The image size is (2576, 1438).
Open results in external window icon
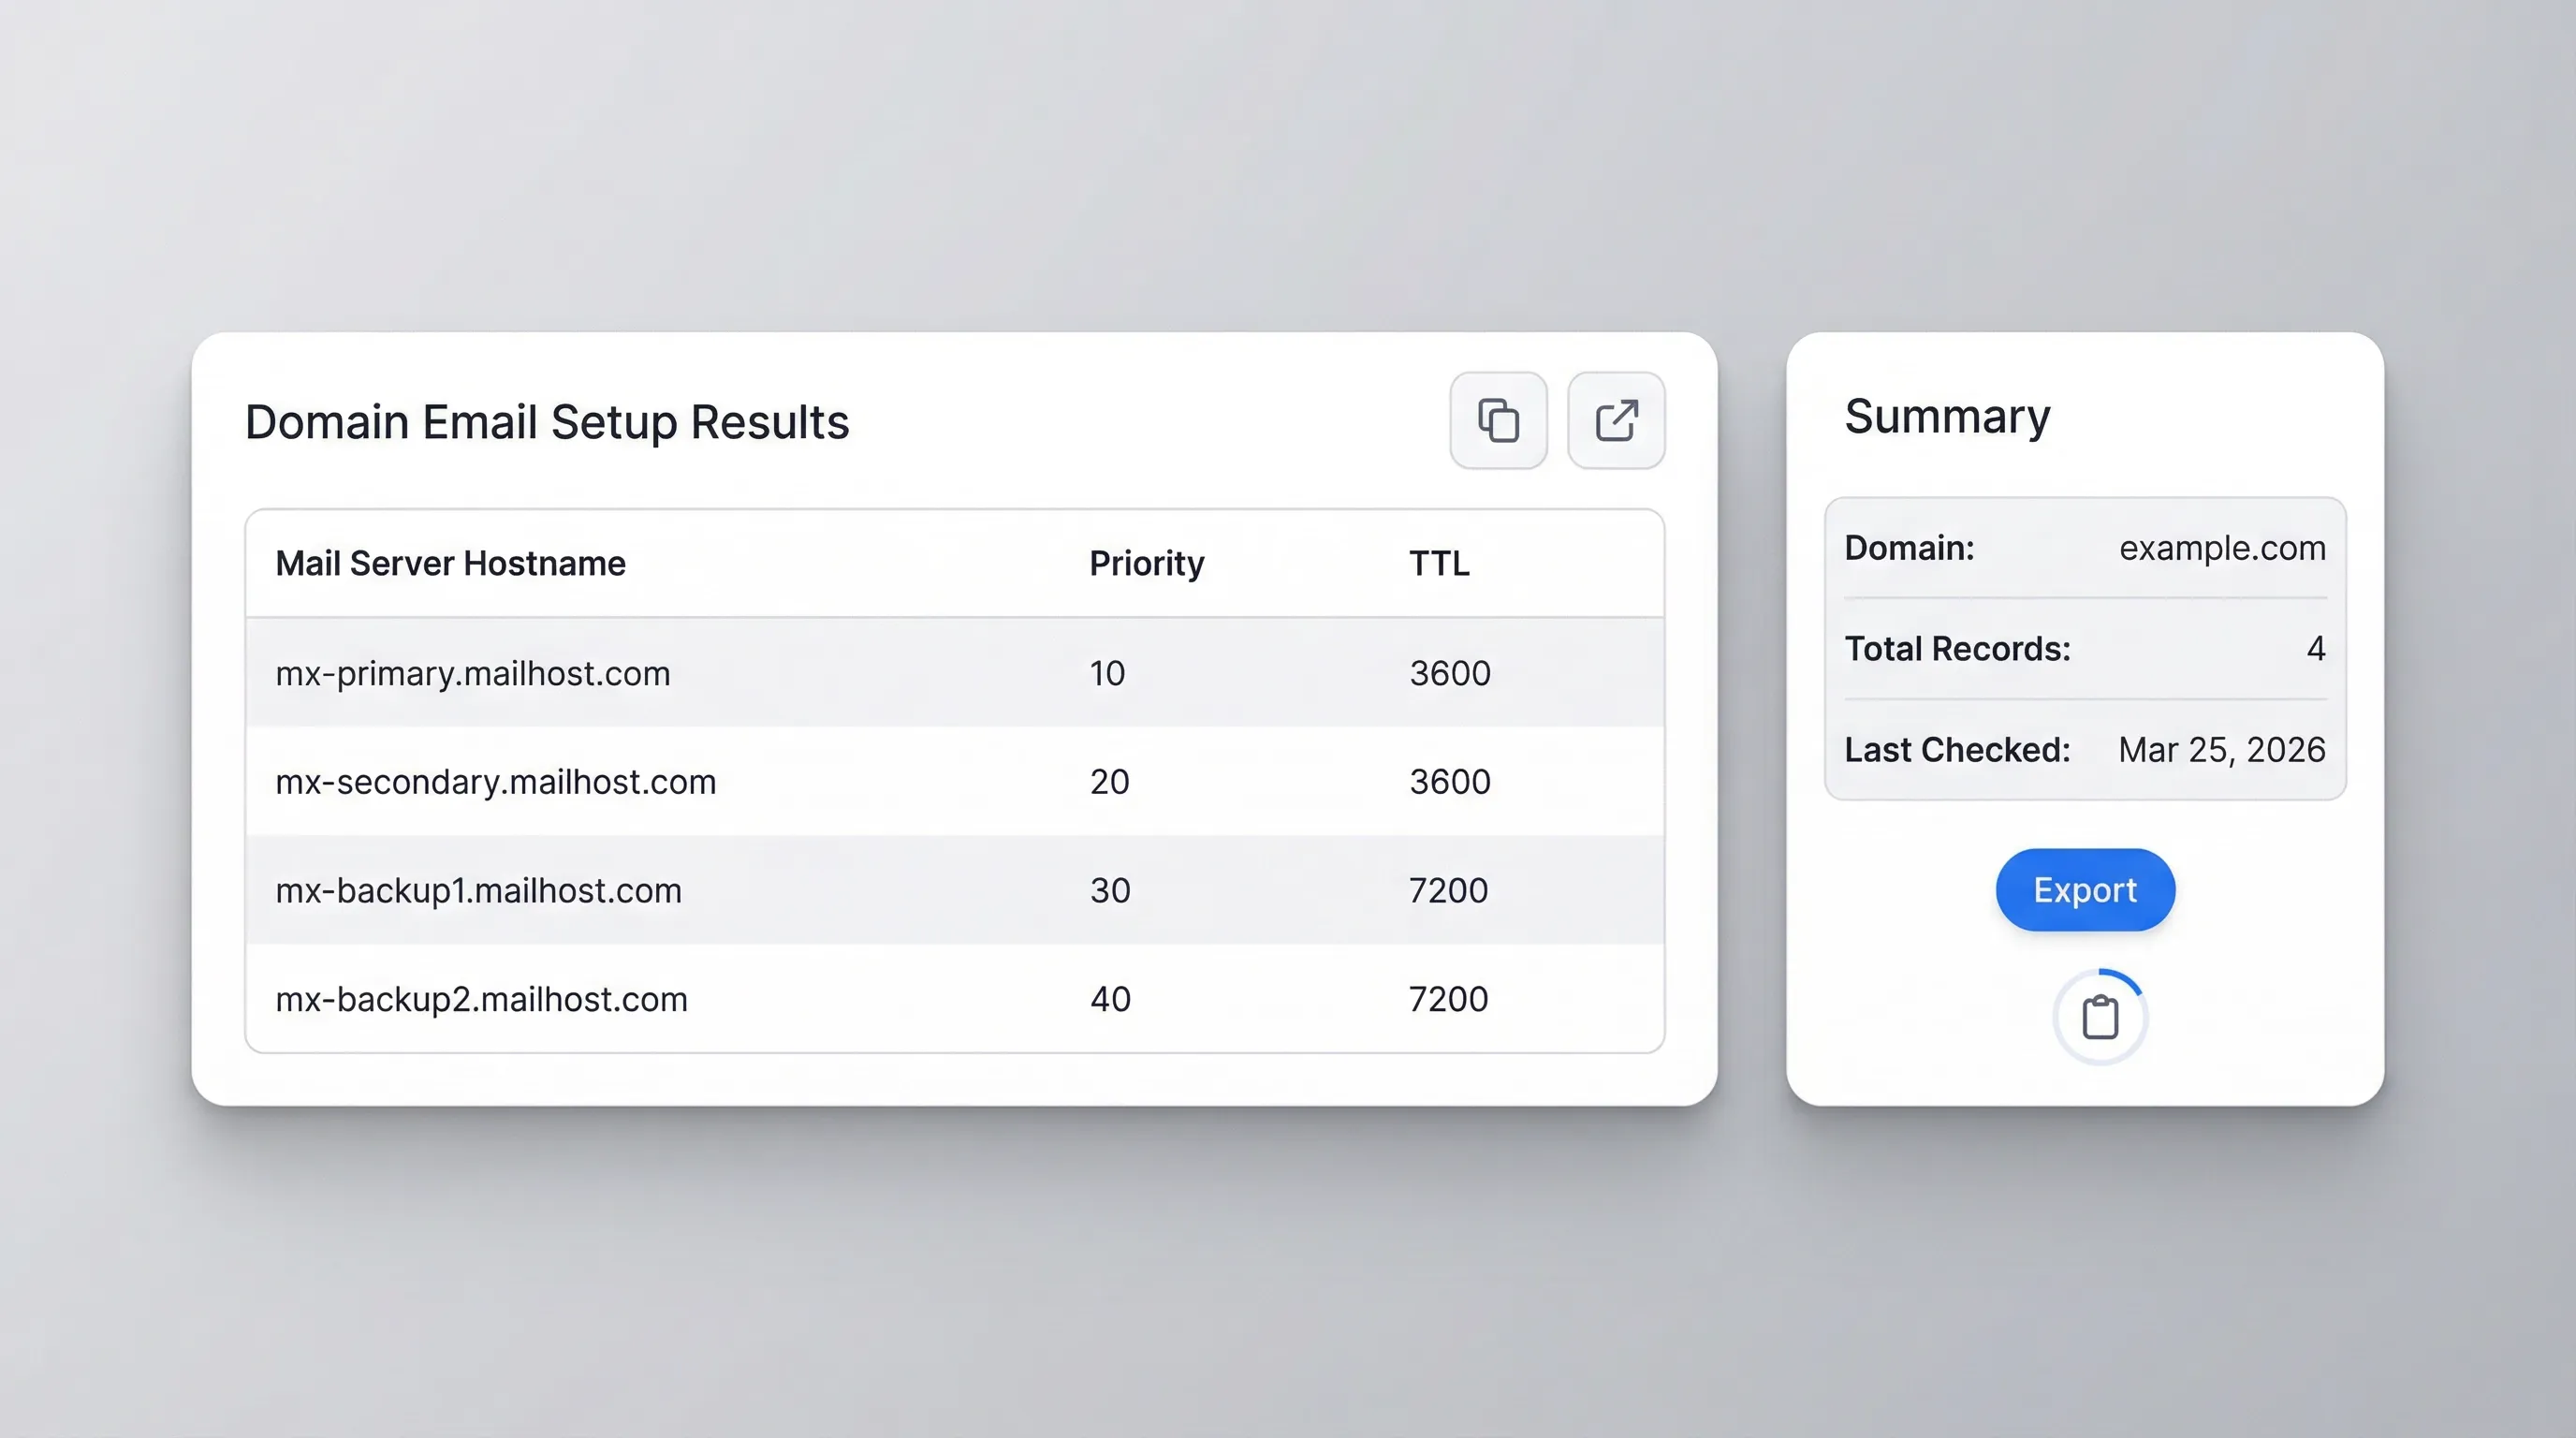pyautogui.click(x=1616, y=420)
